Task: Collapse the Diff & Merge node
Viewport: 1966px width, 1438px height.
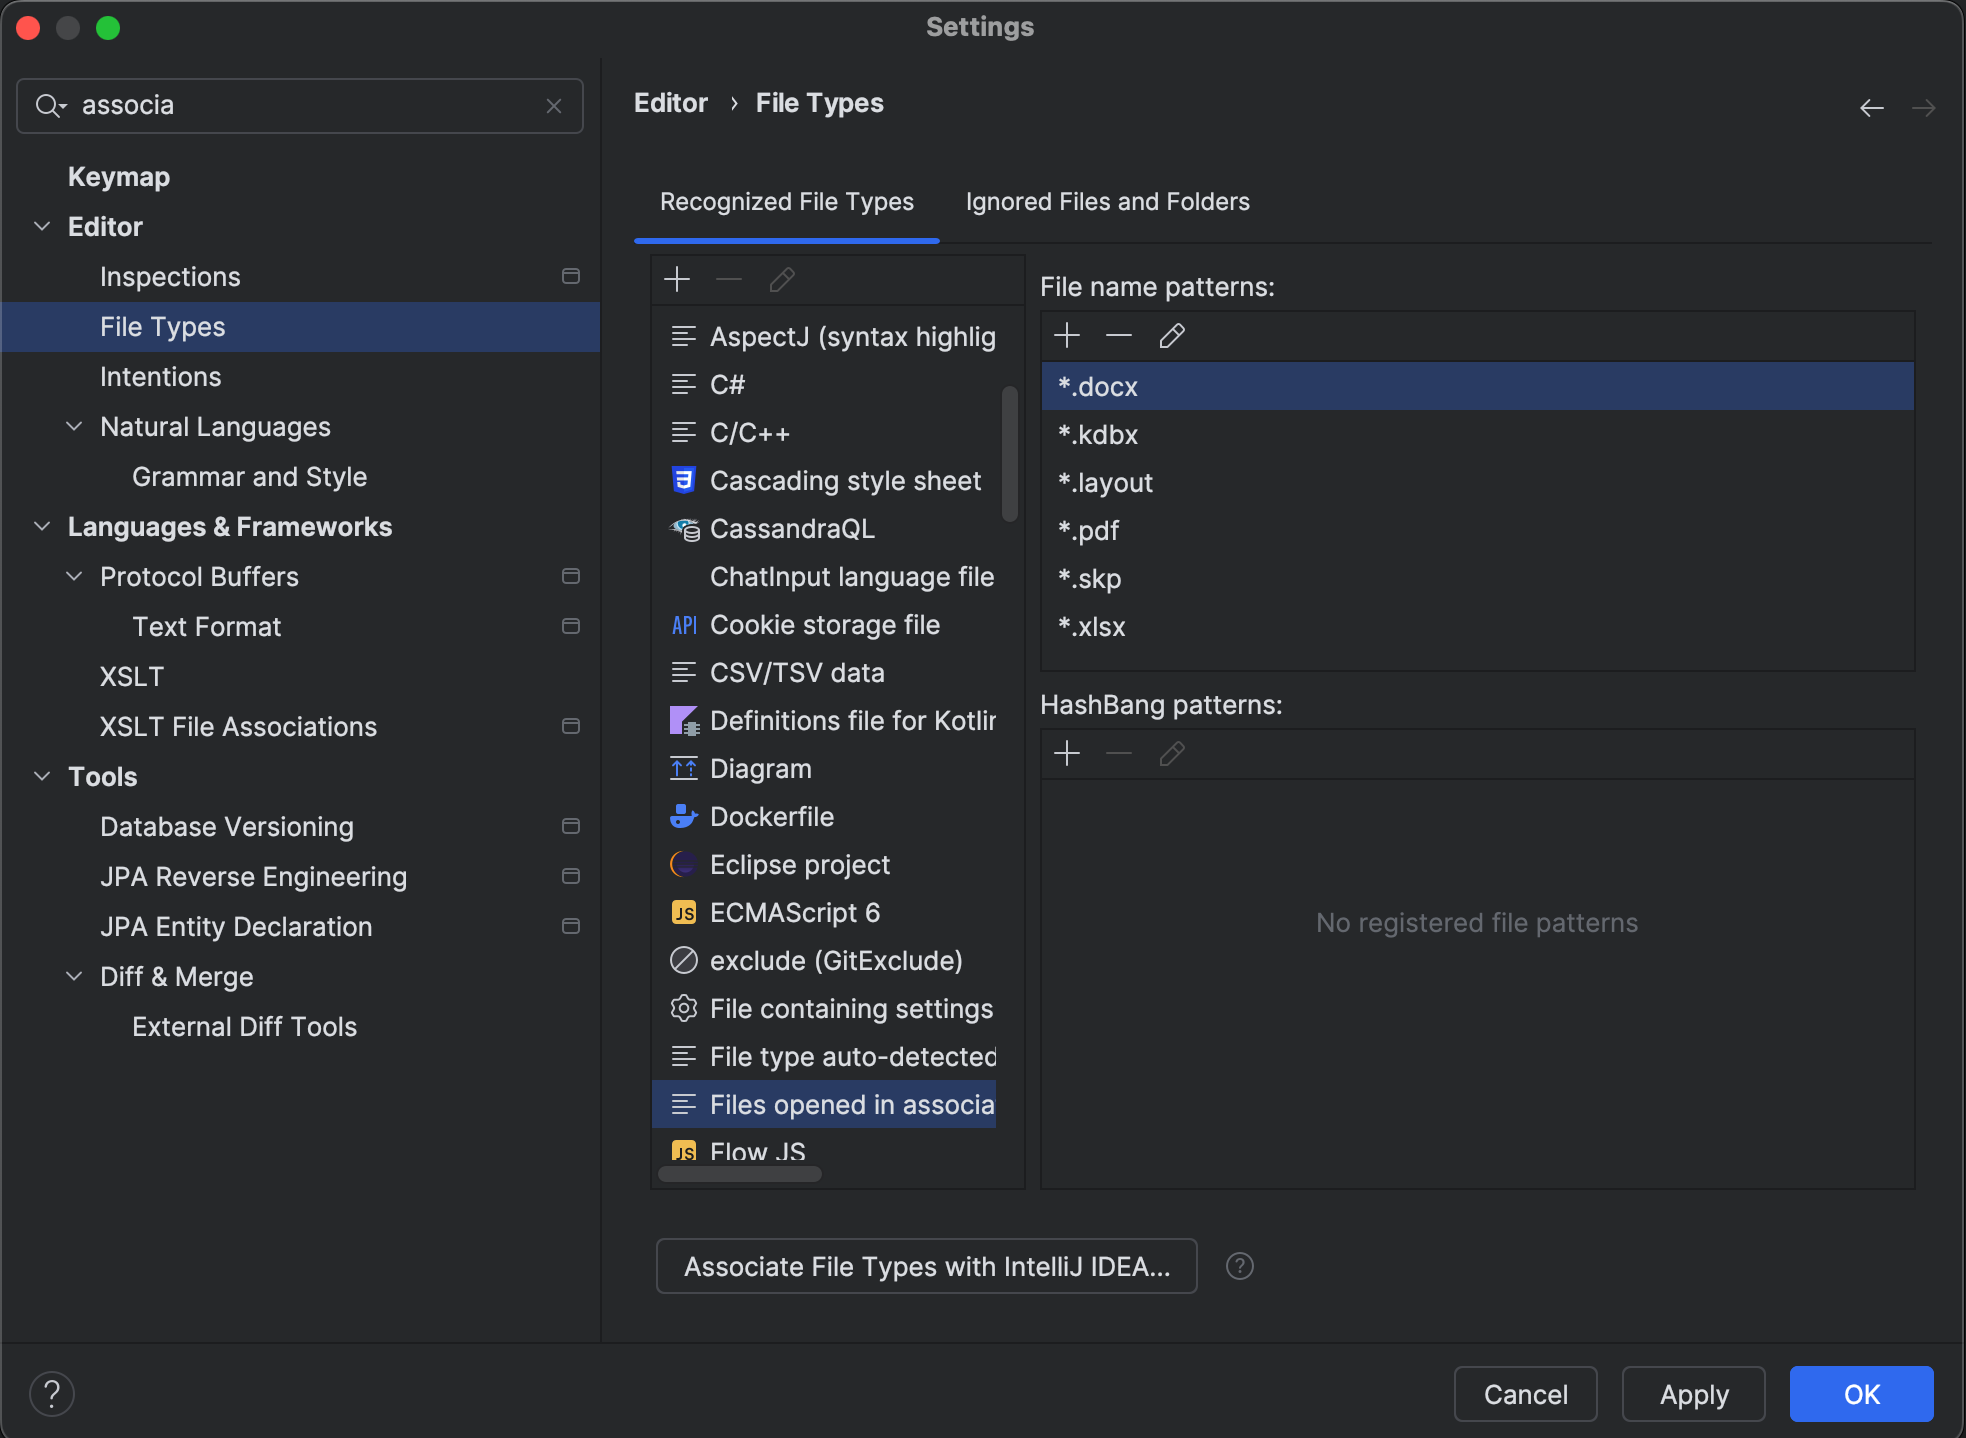Action: tap(74, 977)
